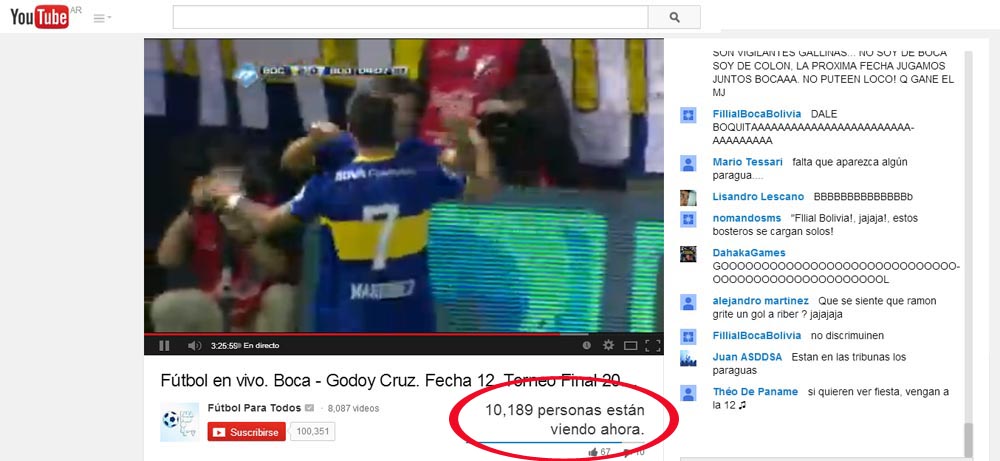Image resolution: width=1000 pixels, height=461 pixels.
Task: Open the DahakaGames username
Action: (749, 252)
